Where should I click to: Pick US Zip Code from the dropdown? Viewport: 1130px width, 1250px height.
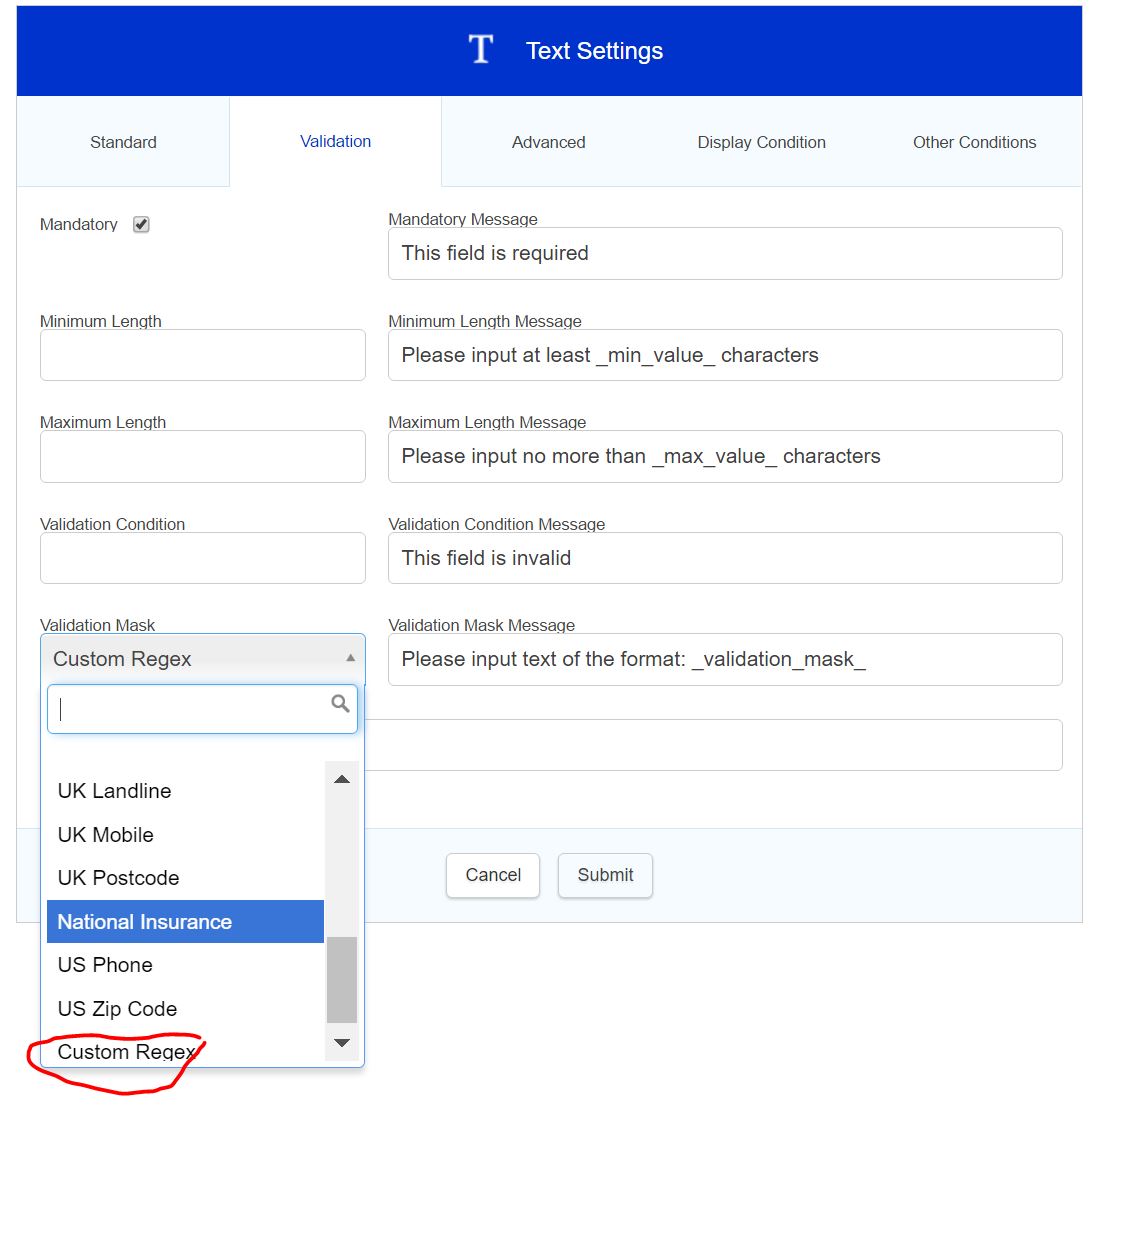pos(185,1009)
